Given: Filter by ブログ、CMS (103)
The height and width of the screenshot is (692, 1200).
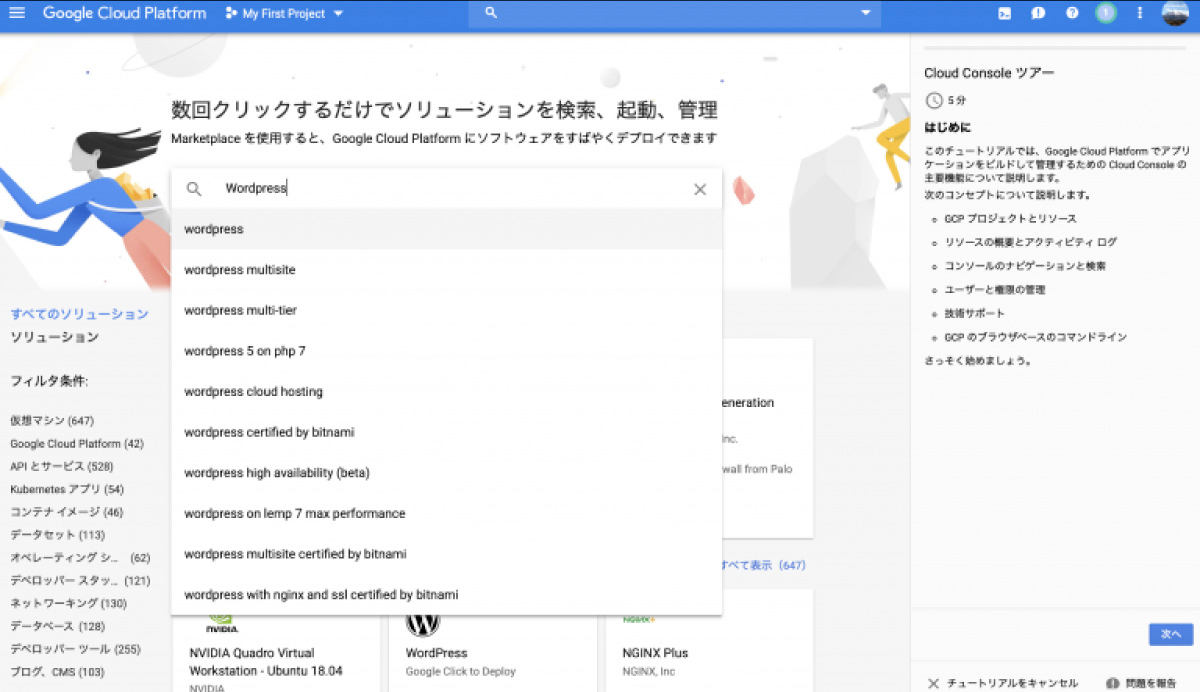Looking at the screenshot, I should coord(58,672).
